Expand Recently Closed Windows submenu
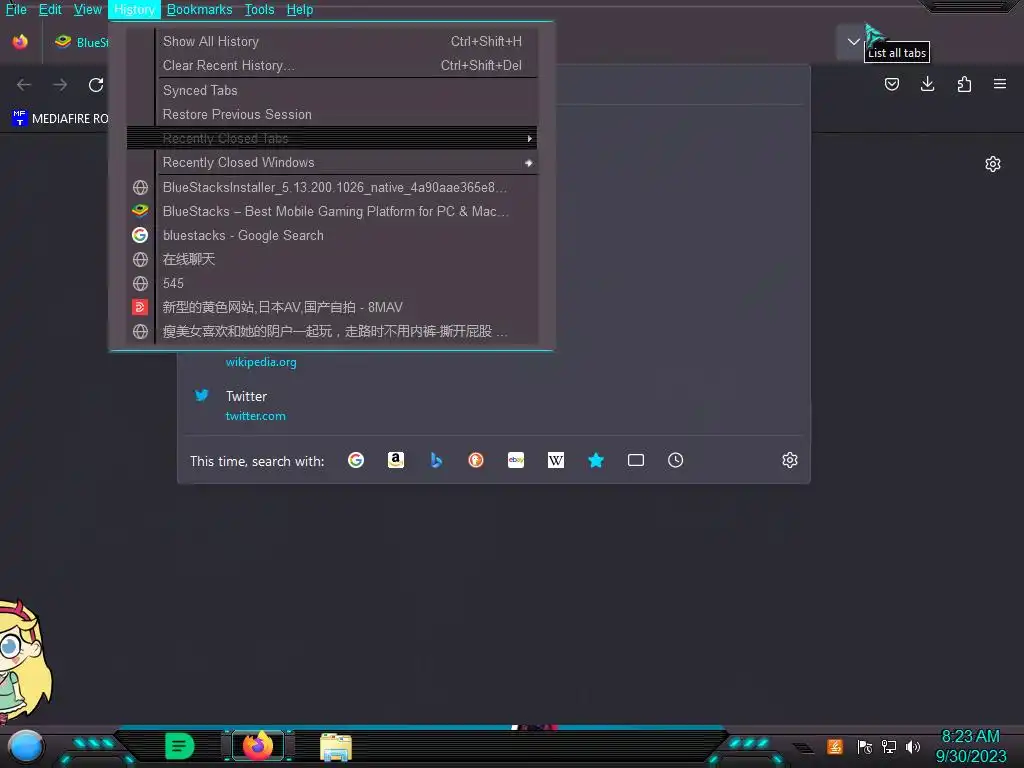 pos(332,163)
